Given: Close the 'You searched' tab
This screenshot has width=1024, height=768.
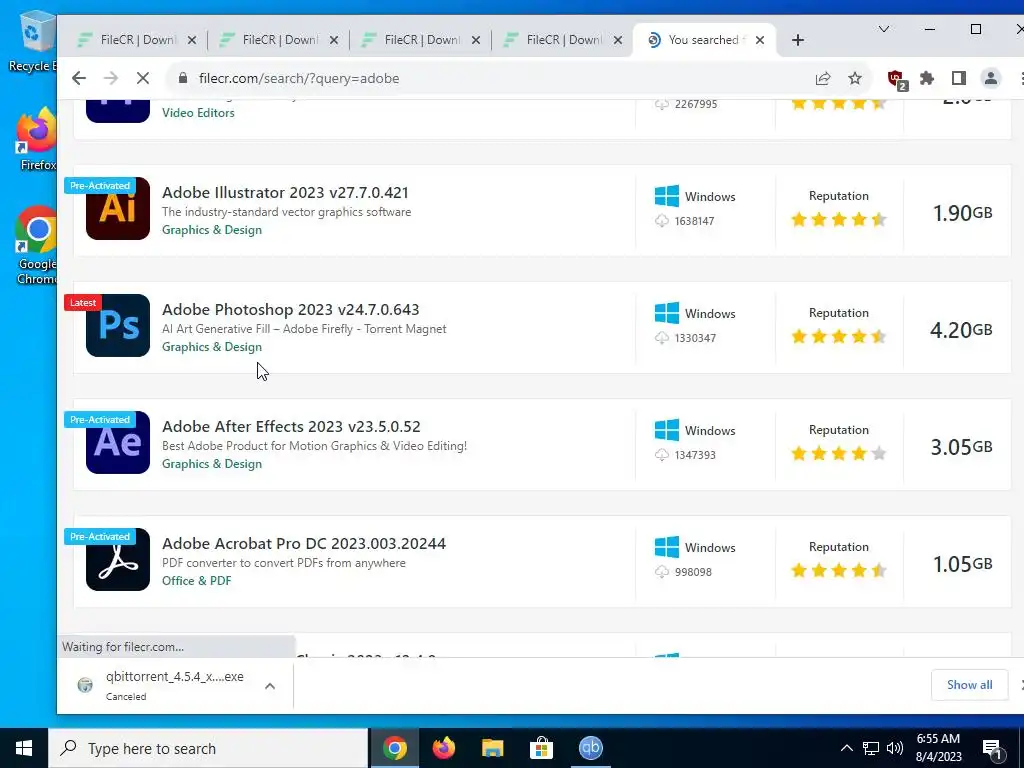Looking at the screenshot, I should (760, 40).
